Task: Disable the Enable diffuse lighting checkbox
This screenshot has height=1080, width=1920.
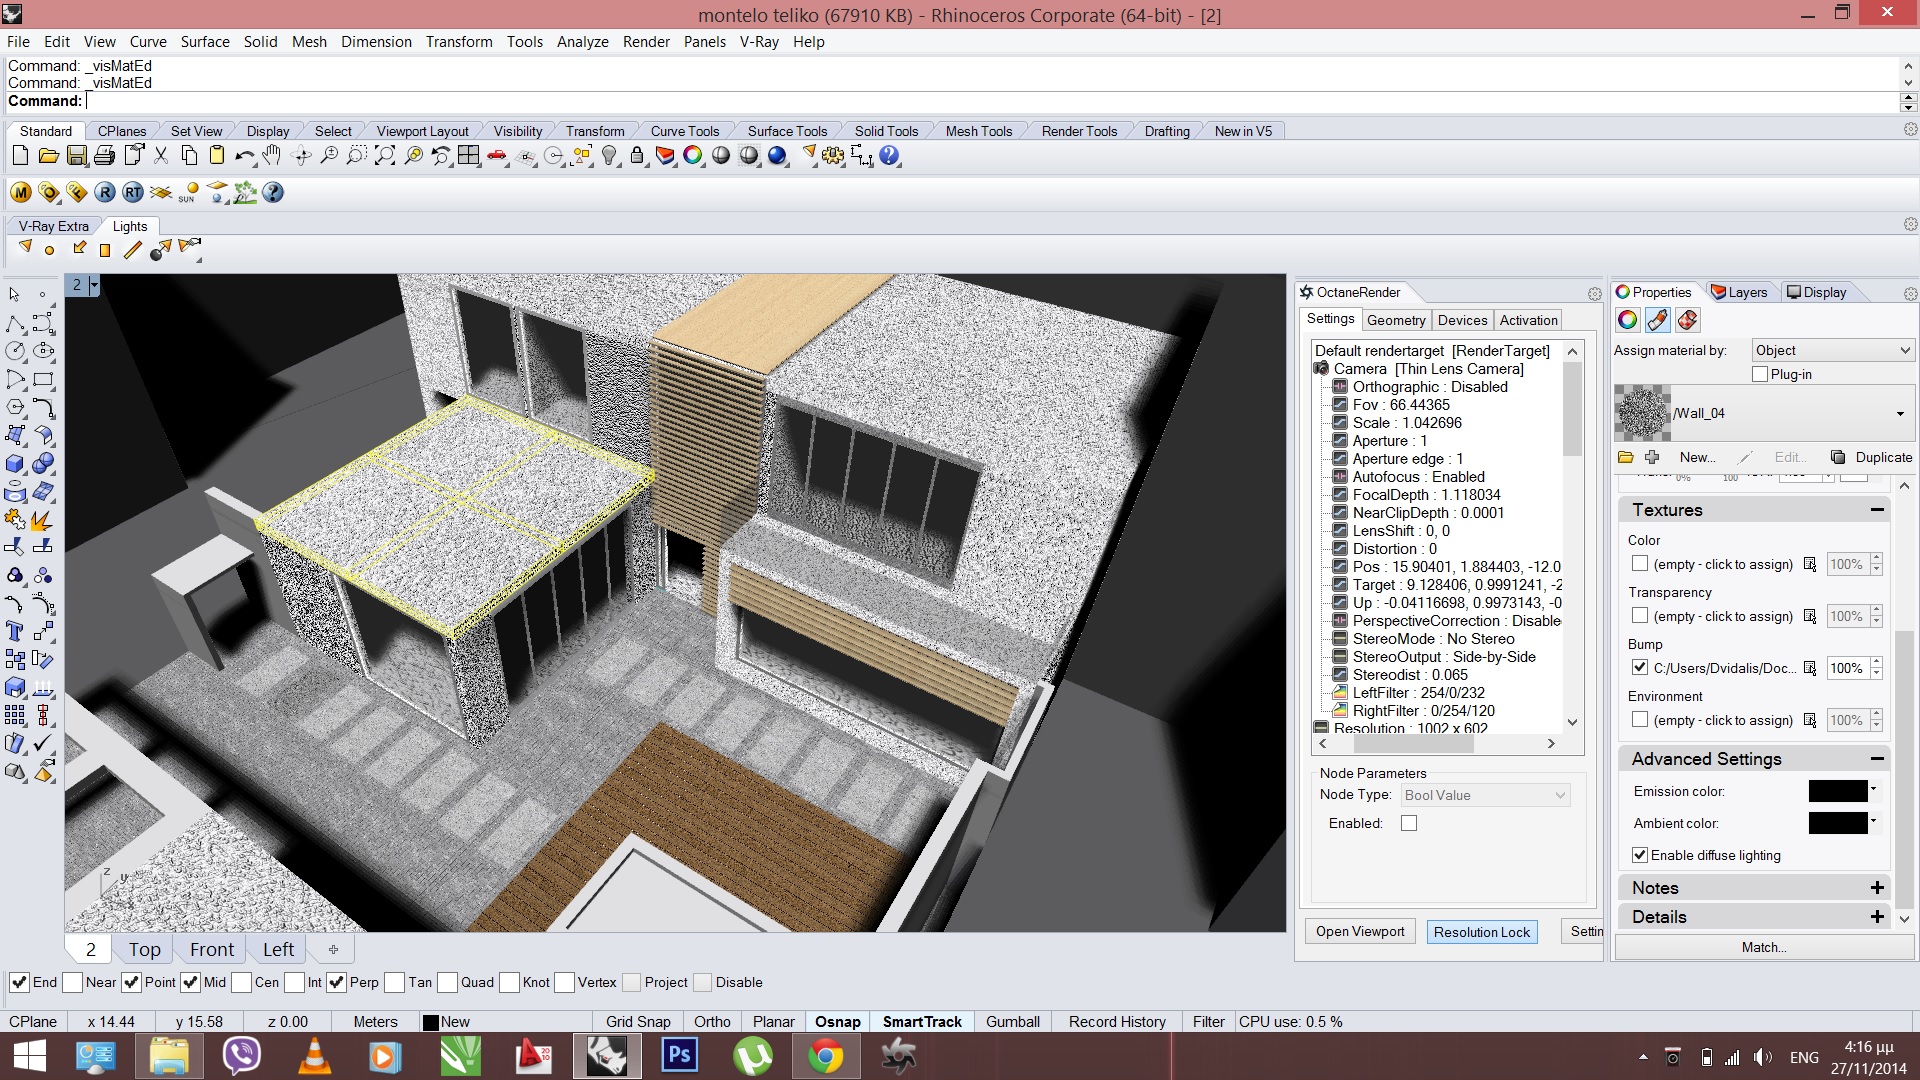Action: [1640, 855]
